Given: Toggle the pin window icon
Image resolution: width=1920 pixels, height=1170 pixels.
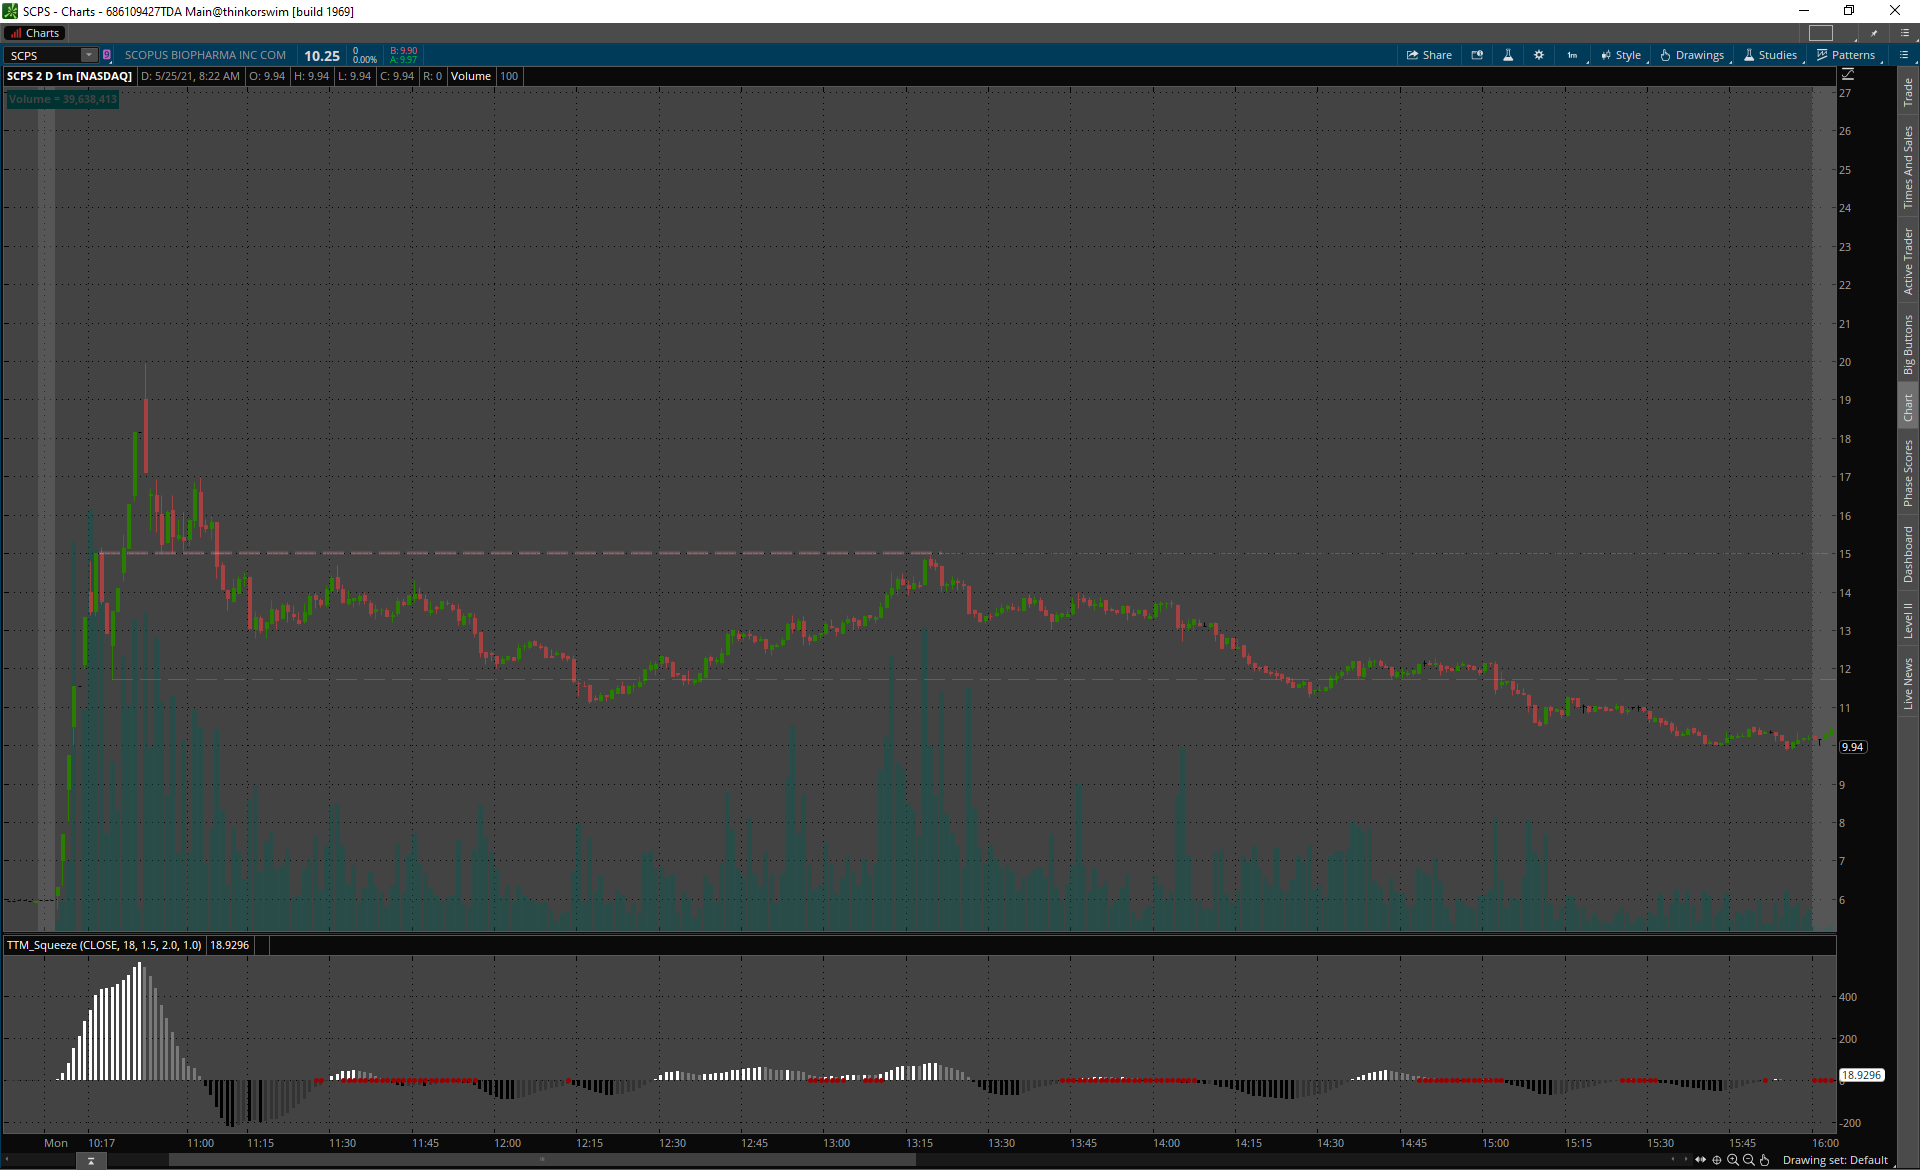Looking at the screenshot, I should pos(1874,33).
